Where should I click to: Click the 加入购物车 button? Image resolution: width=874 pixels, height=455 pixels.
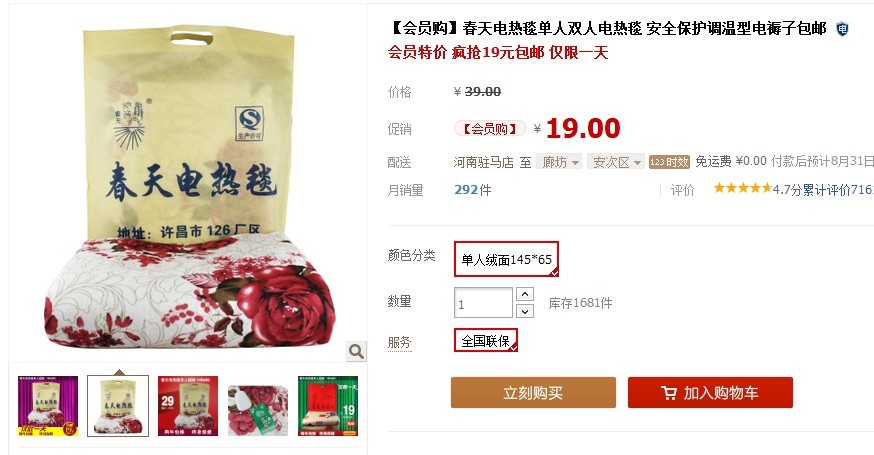point(710,393)
